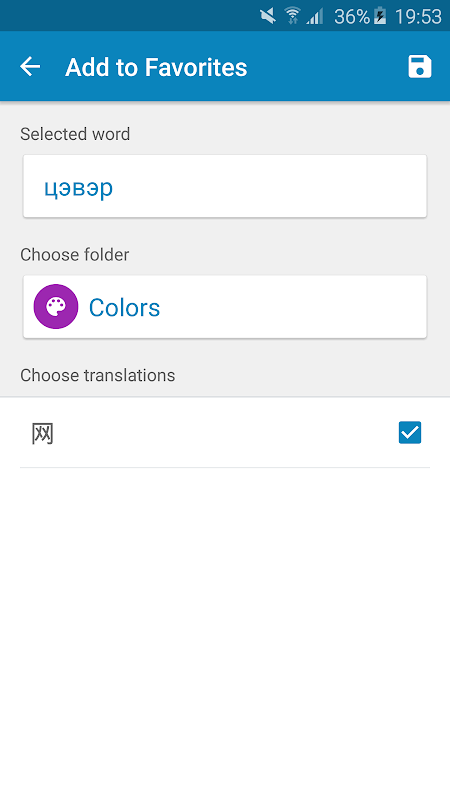This screenshot has width=450, height=800.
Task: Tap the 36% battery percentage text
Action: coord(352,17)
